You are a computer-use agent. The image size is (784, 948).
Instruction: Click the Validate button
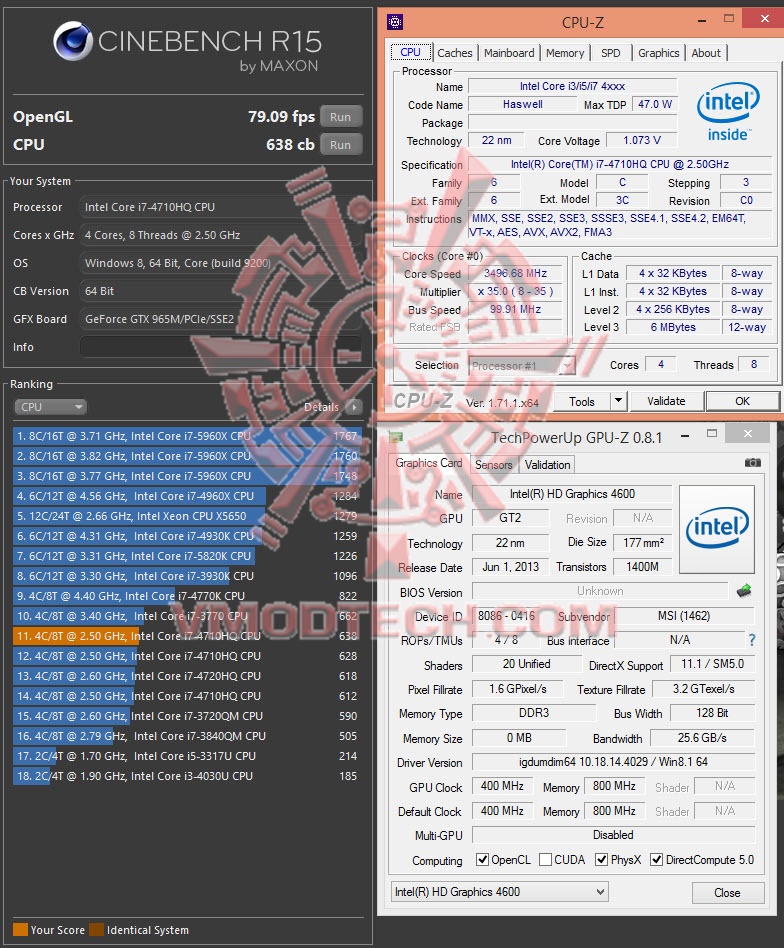pos(666,401)
